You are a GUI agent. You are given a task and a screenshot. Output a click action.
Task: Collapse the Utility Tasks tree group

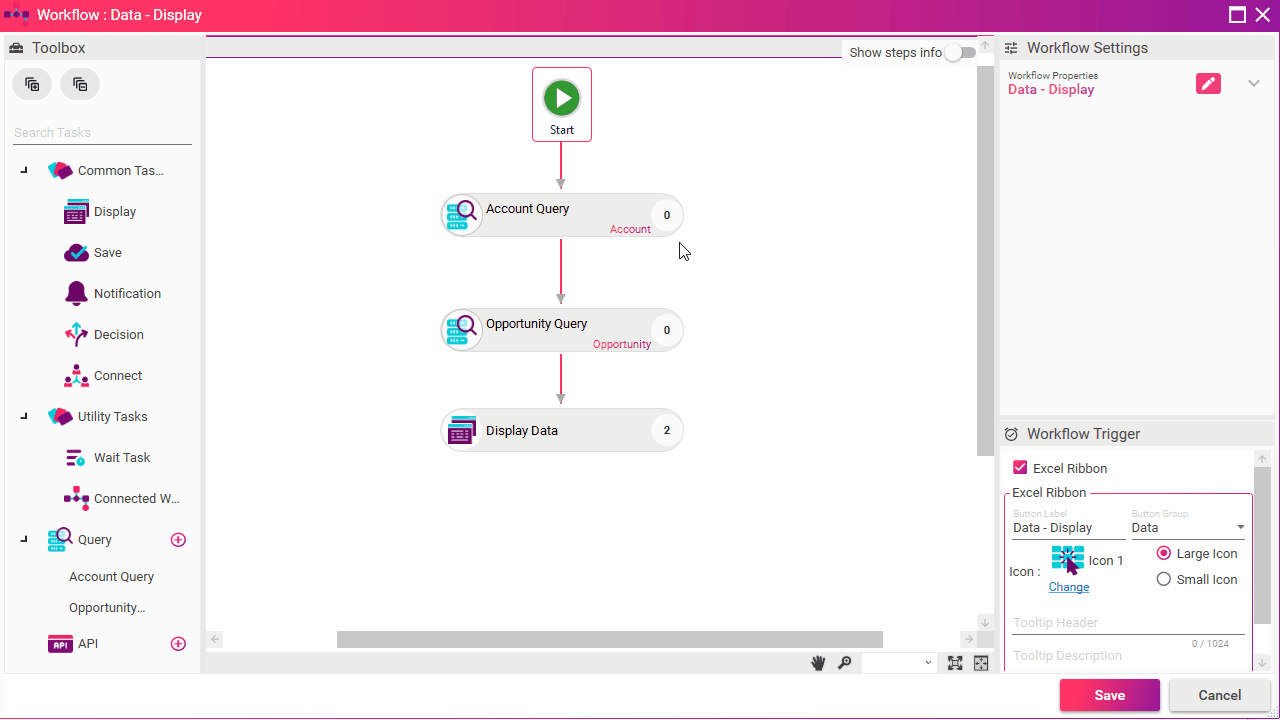[24, 417]
